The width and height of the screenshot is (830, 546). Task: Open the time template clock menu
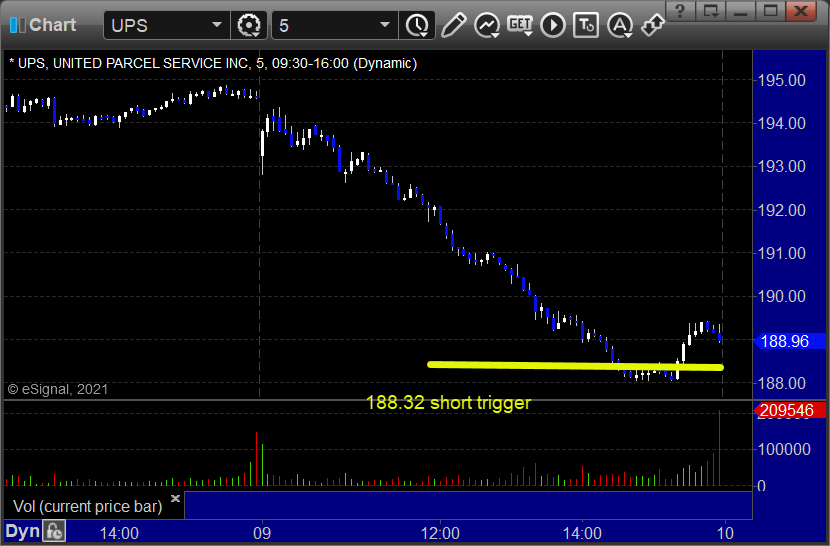(x=418, y=25)
